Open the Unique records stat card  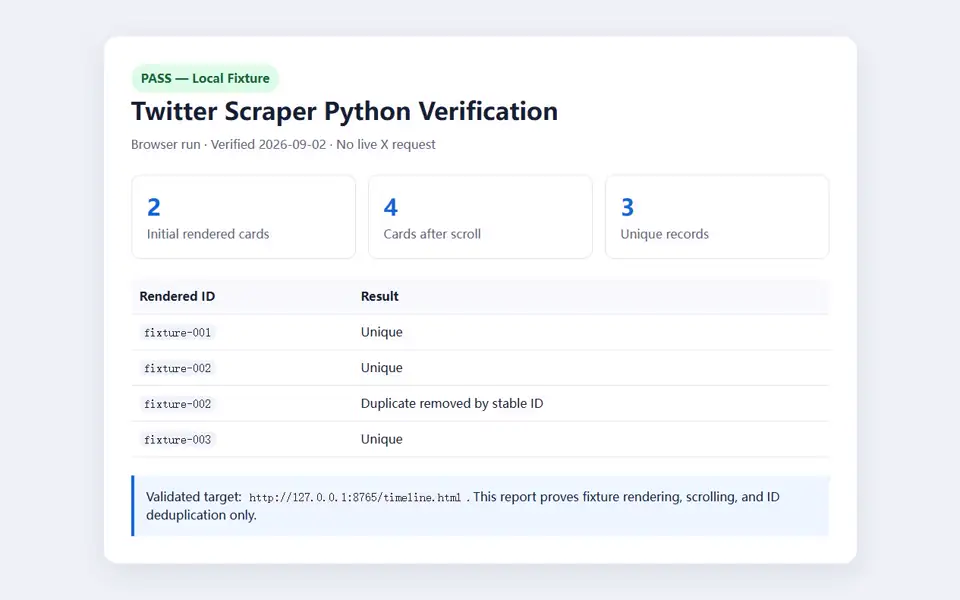pos(717,217)
